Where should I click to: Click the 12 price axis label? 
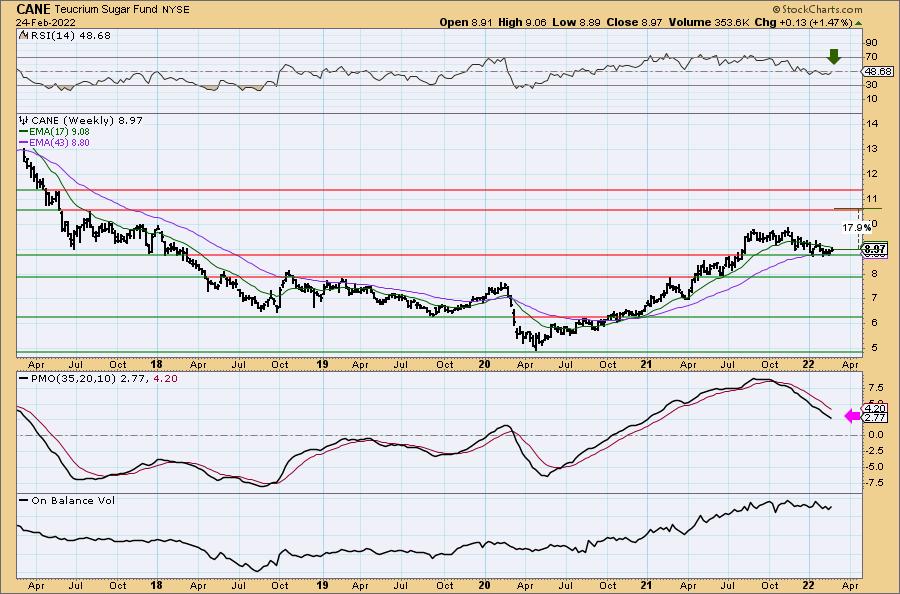pyautogui.click(x=872, y=173)
